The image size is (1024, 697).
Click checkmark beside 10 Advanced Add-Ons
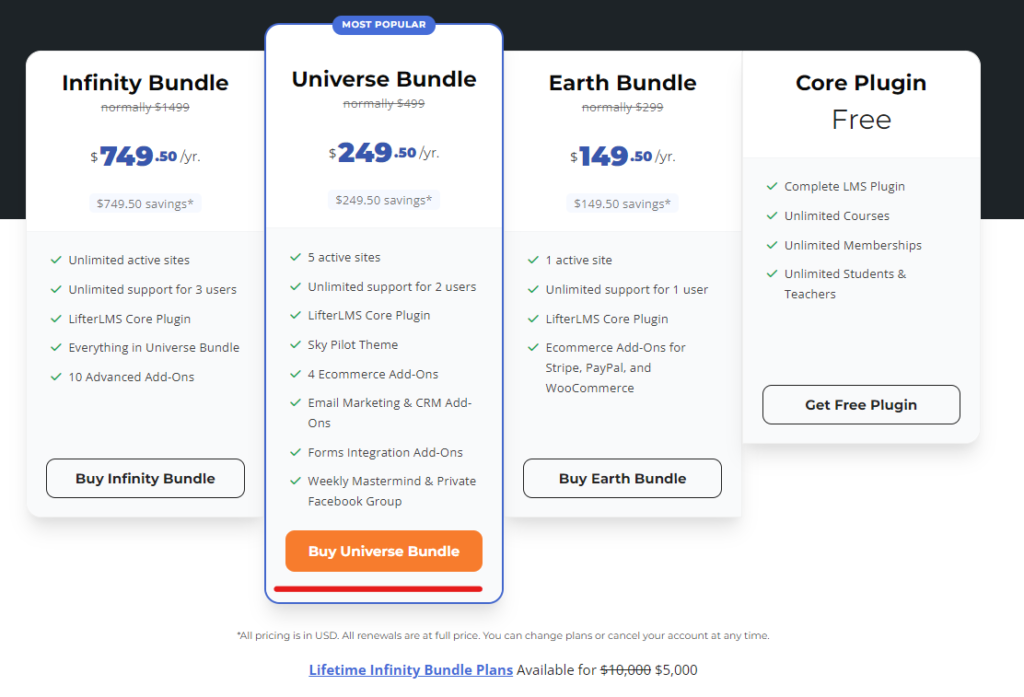coord(56,377)
